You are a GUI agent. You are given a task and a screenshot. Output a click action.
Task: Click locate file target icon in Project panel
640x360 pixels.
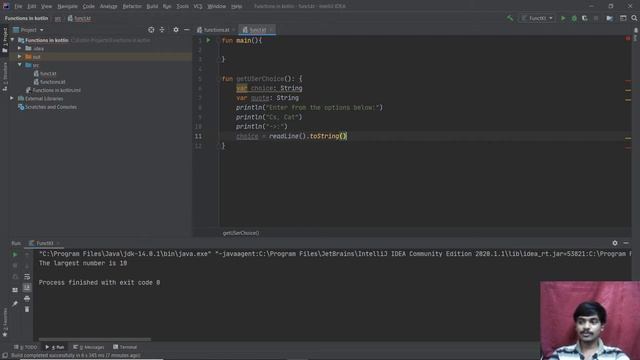[x=151, y=30]
